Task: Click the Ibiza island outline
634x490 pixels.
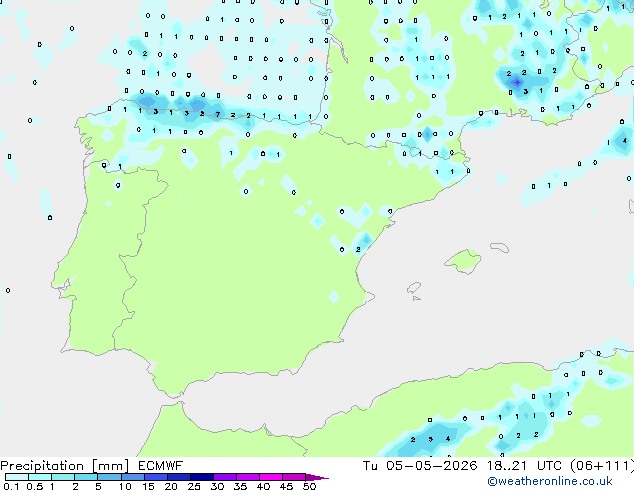Action: pos(414,288)
